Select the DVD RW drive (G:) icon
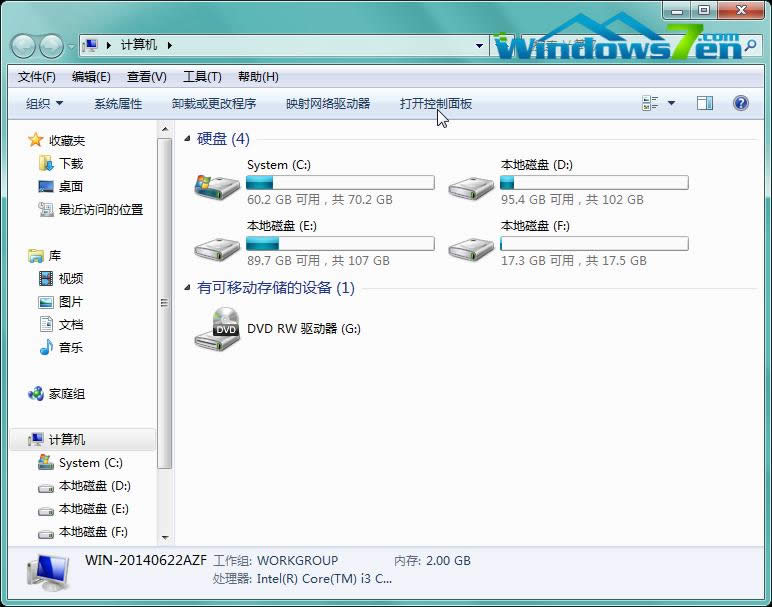The image size is (772, 607). 217,329
